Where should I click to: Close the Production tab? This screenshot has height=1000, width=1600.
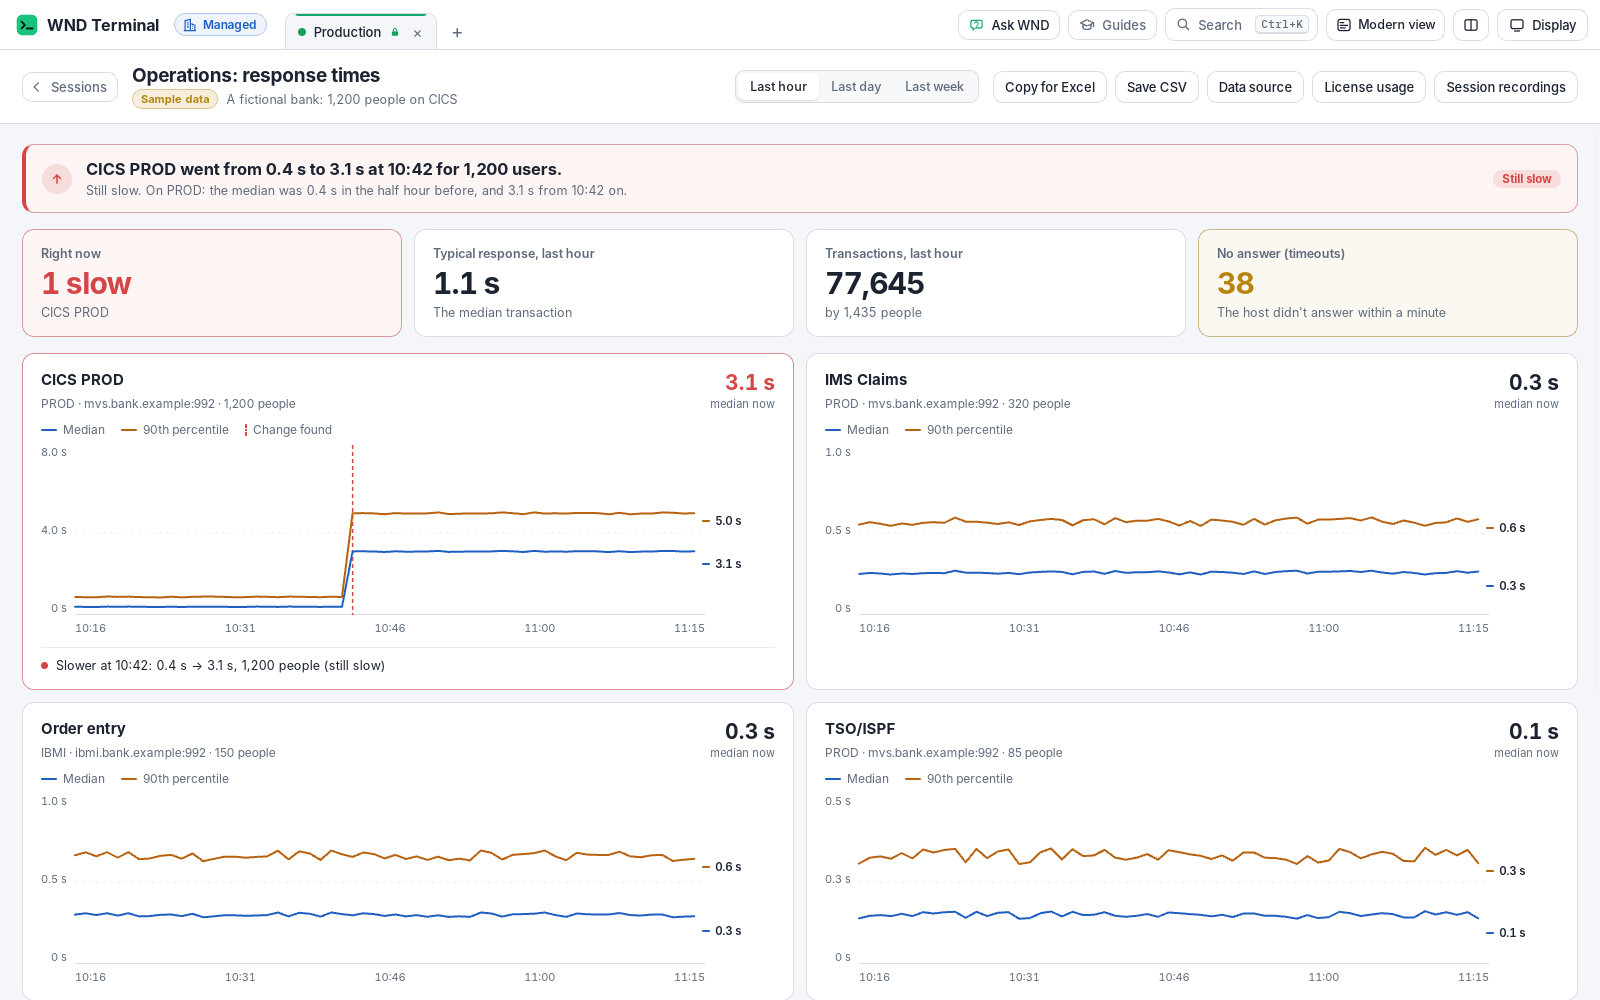point(418,33)
